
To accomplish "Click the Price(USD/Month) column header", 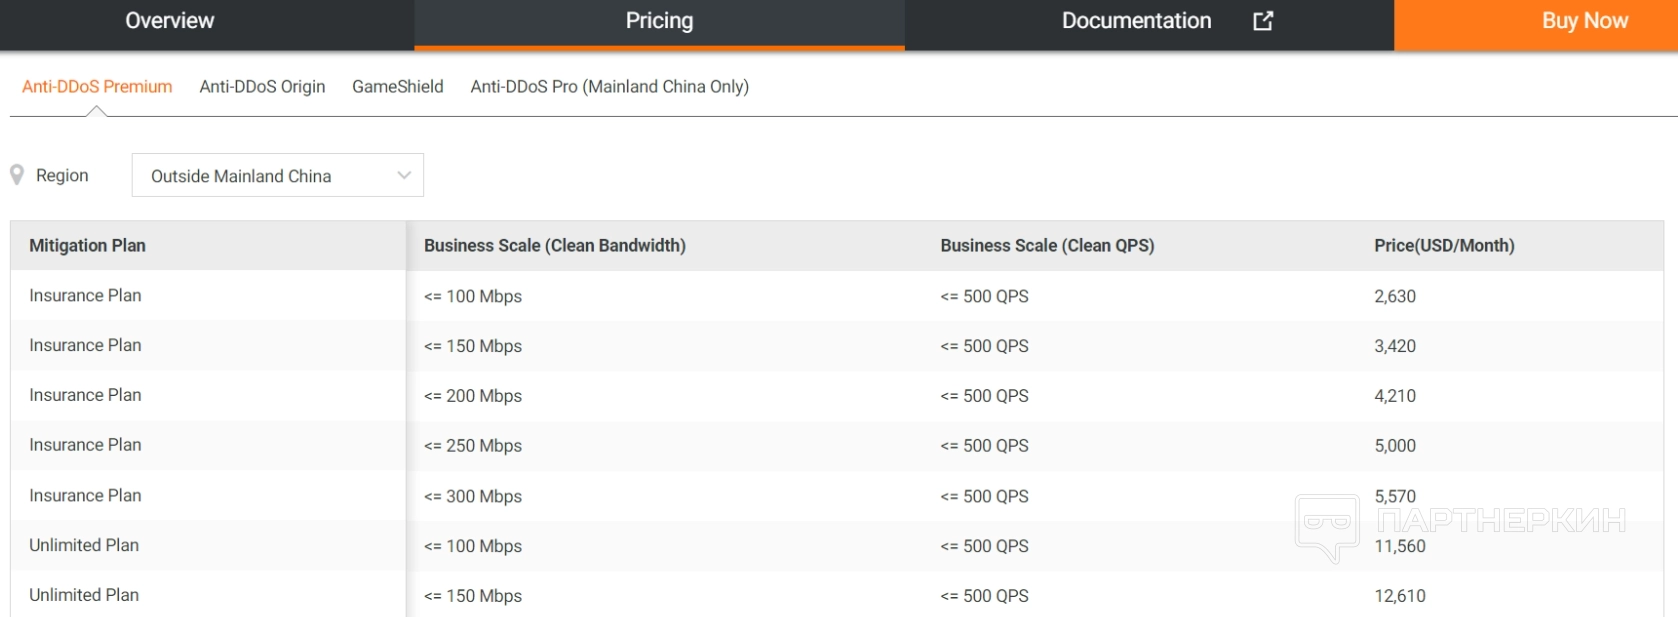I will tap(1444, 246).
